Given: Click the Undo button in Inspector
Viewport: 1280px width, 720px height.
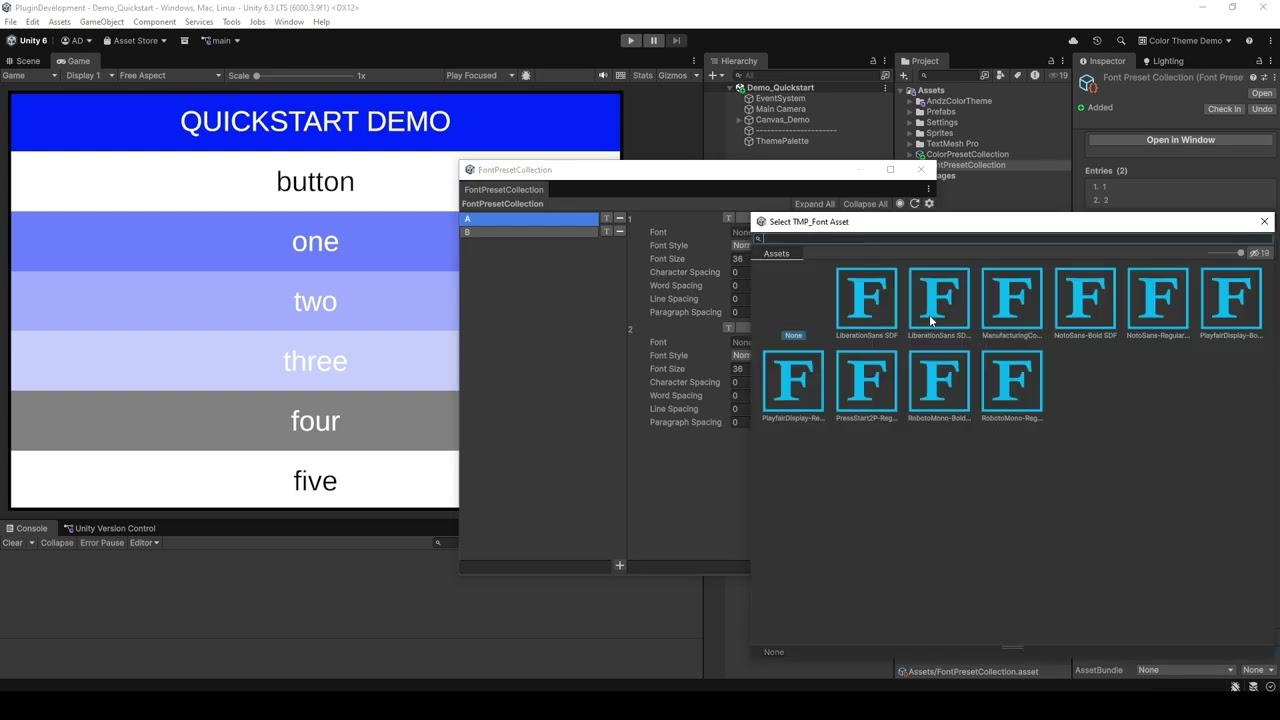Looking at the screenshot, I should [1261, 109].
